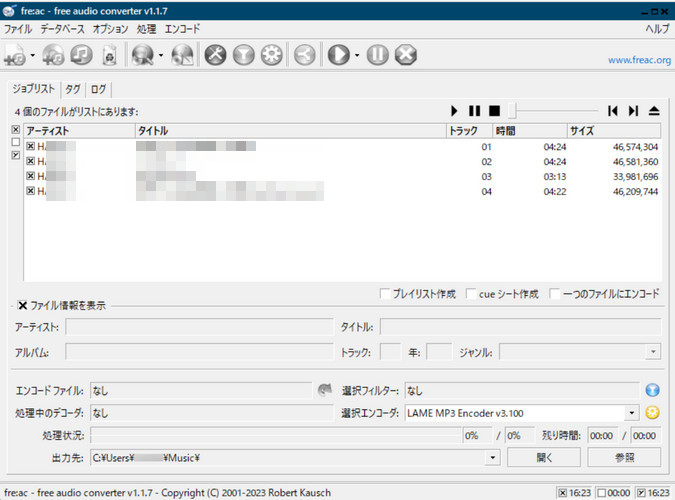Open general settings wrench icon
675x500 pixels.
(x=215, y=55)
